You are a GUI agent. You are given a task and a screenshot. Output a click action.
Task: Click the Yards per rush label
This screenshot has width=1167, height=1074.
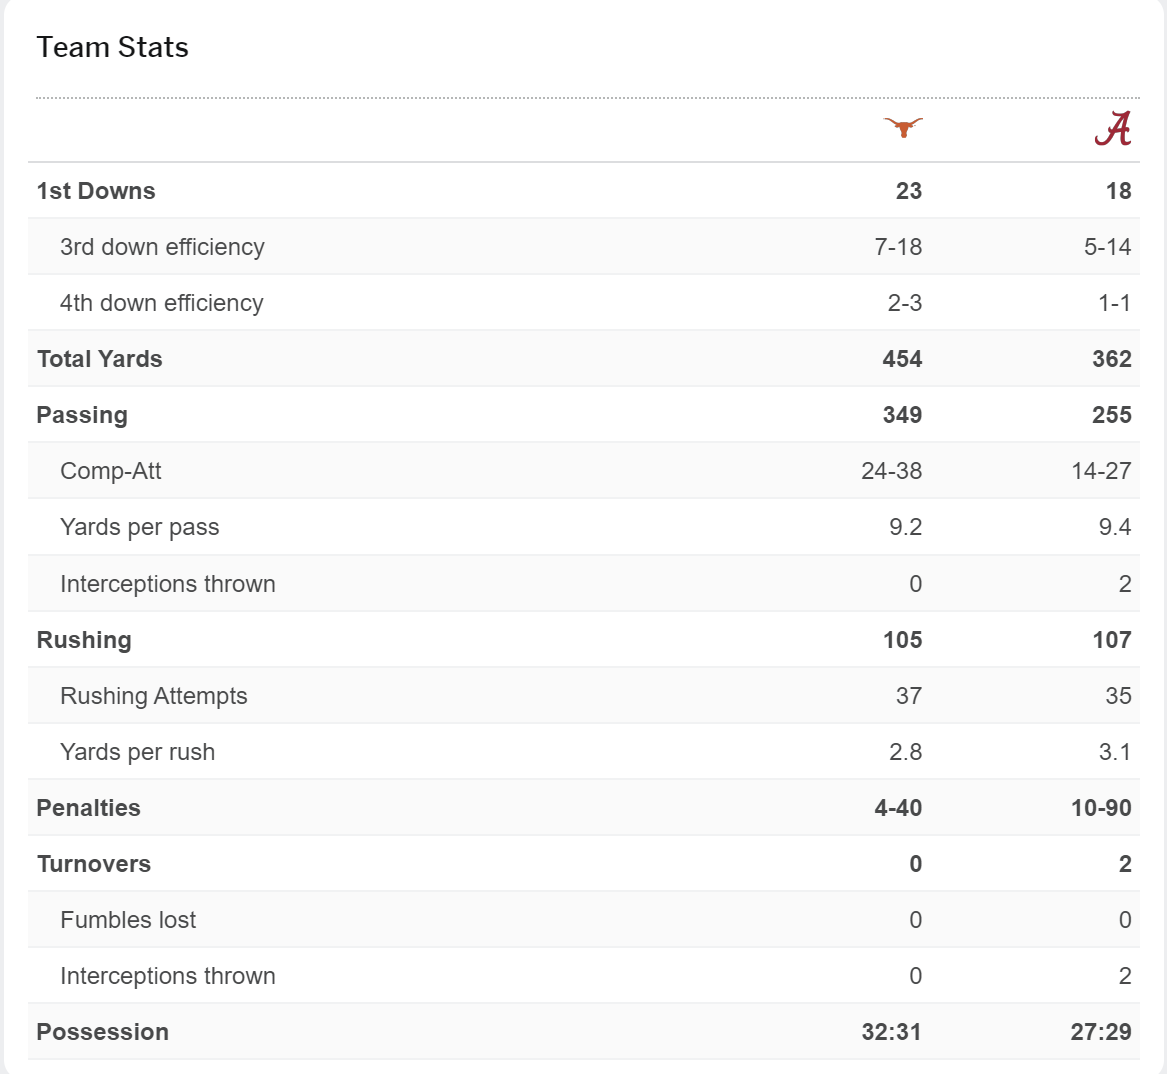(138, 752)
